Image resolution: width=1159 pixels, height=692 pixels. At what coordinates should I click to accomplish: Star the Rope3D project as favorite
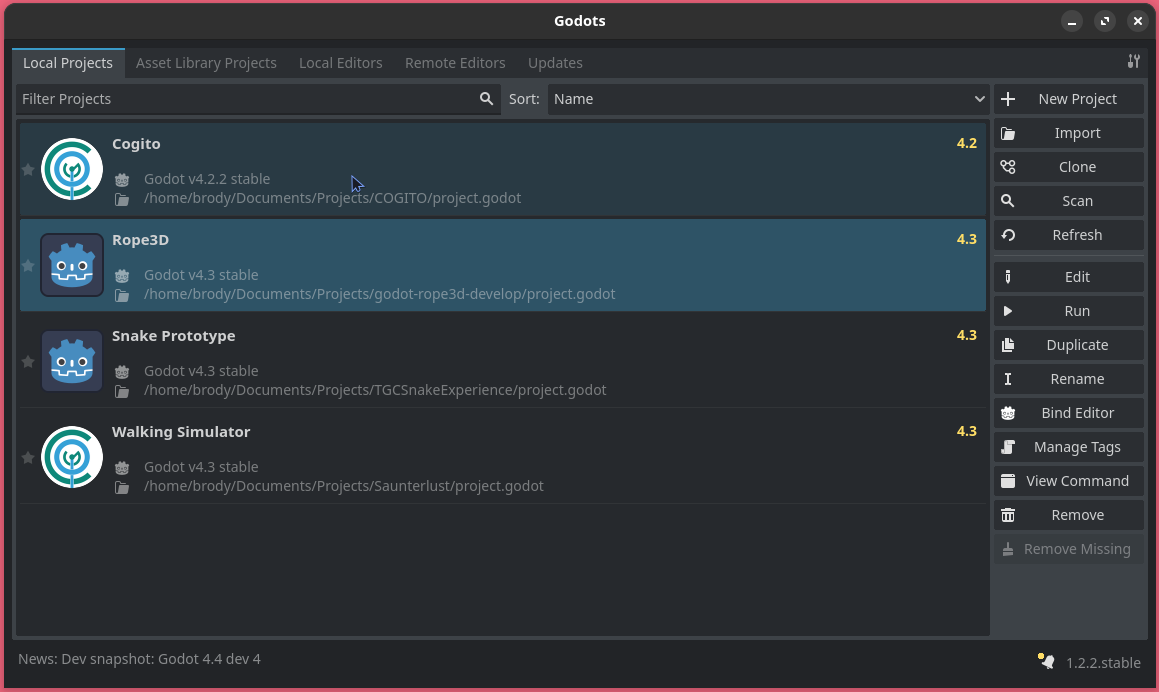click(28, 265)
